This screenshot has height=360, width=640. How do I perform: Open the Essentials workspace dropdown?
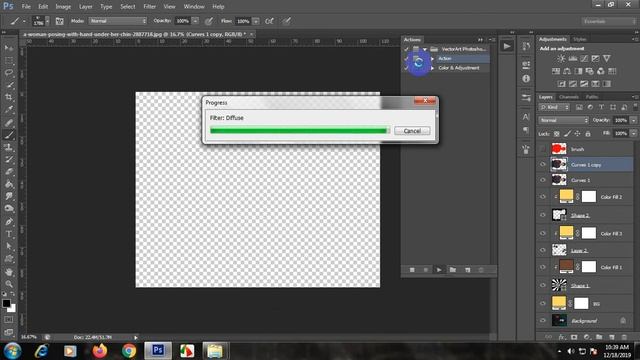(x=608, y=21)
